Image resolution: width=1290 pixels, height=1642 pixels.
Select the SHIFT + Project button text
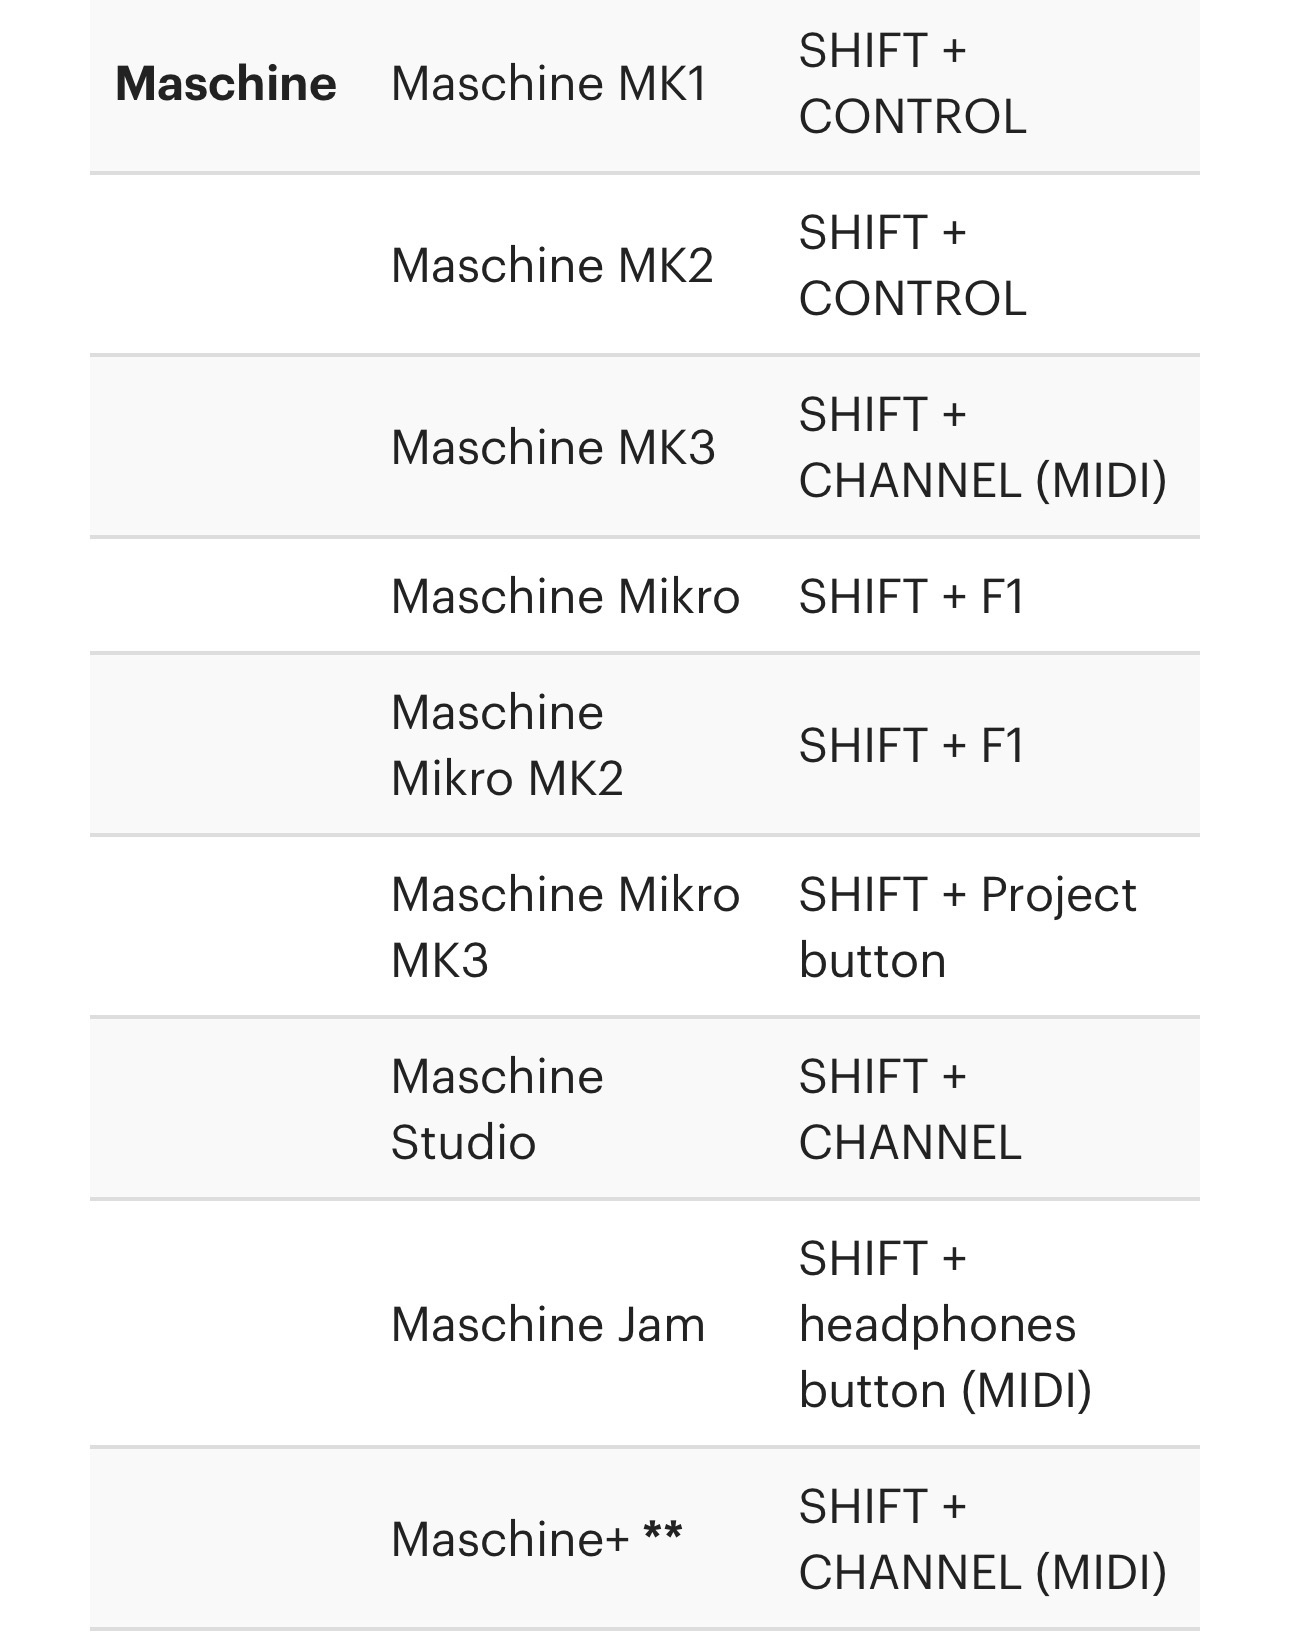coord(967,927)
